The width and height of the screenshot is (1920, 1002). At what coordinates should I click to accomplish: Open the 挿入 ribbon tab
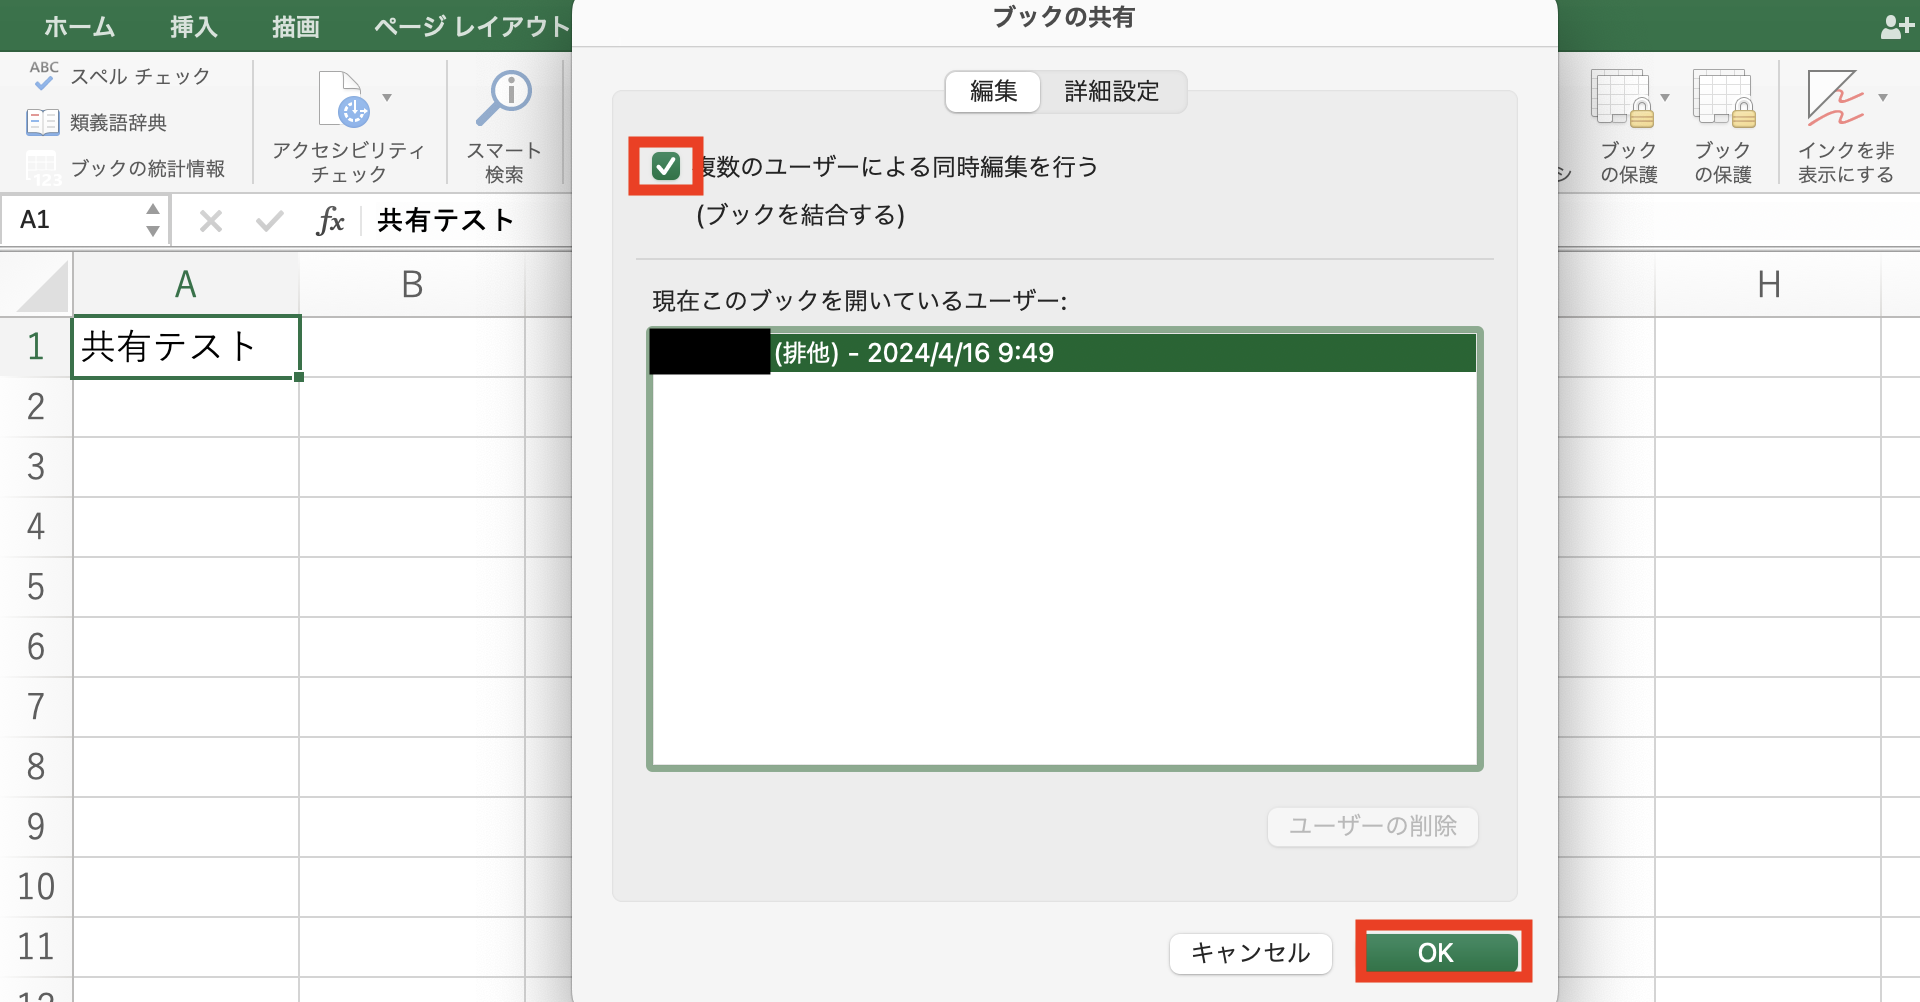click(x=194, y=27)
